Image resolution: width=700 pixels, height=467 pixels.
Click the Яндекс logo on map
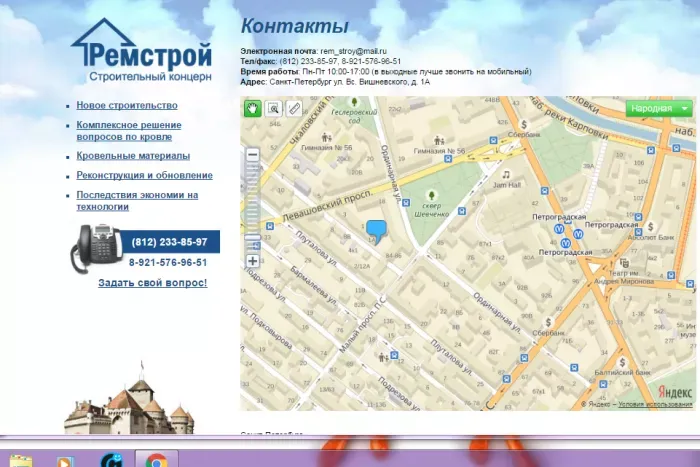(x=675, y=392)
